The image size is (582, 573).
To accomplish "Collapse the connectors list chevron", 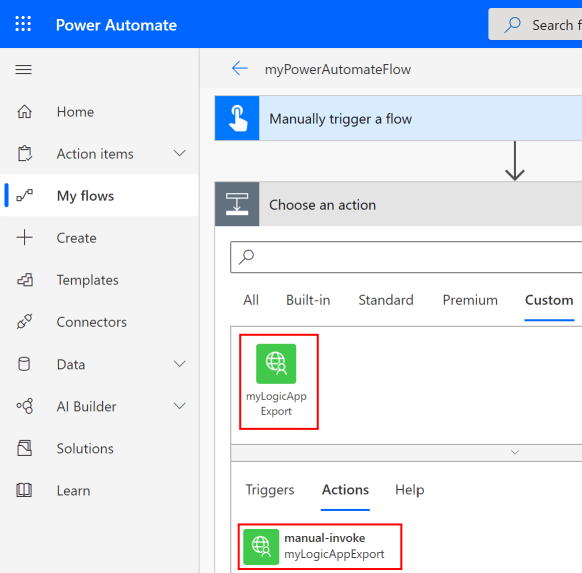I will 515,452.
